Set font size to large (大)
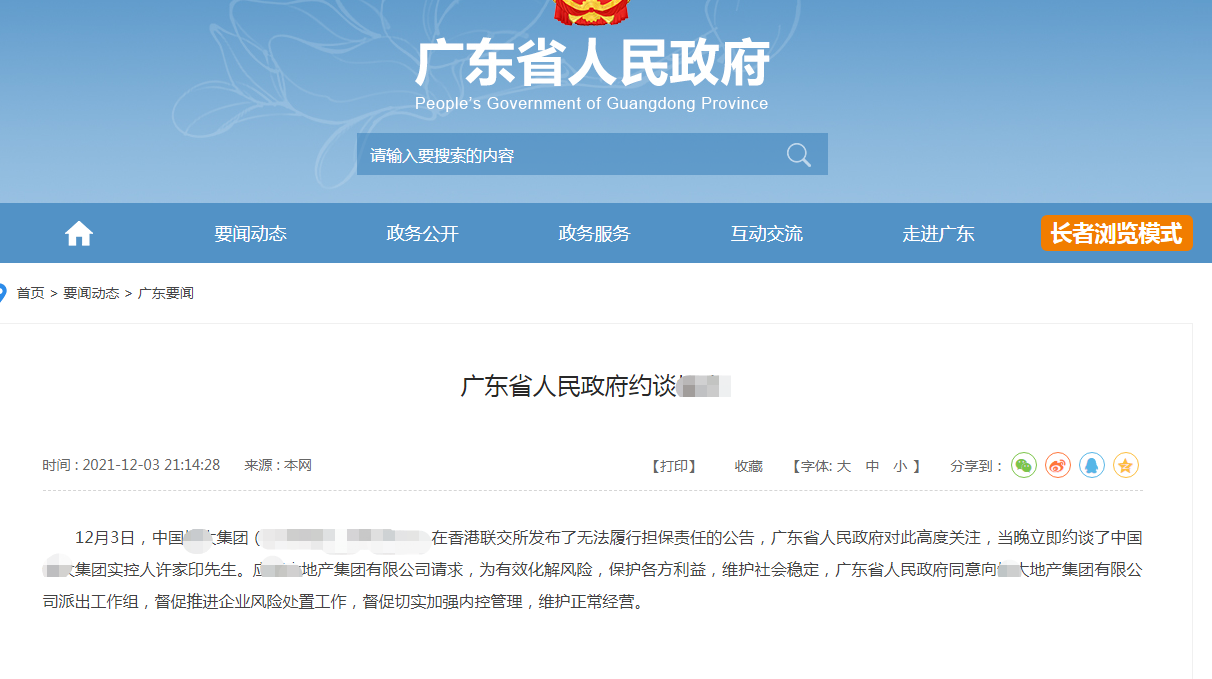 pyautogui.click(x=843, y=466)
